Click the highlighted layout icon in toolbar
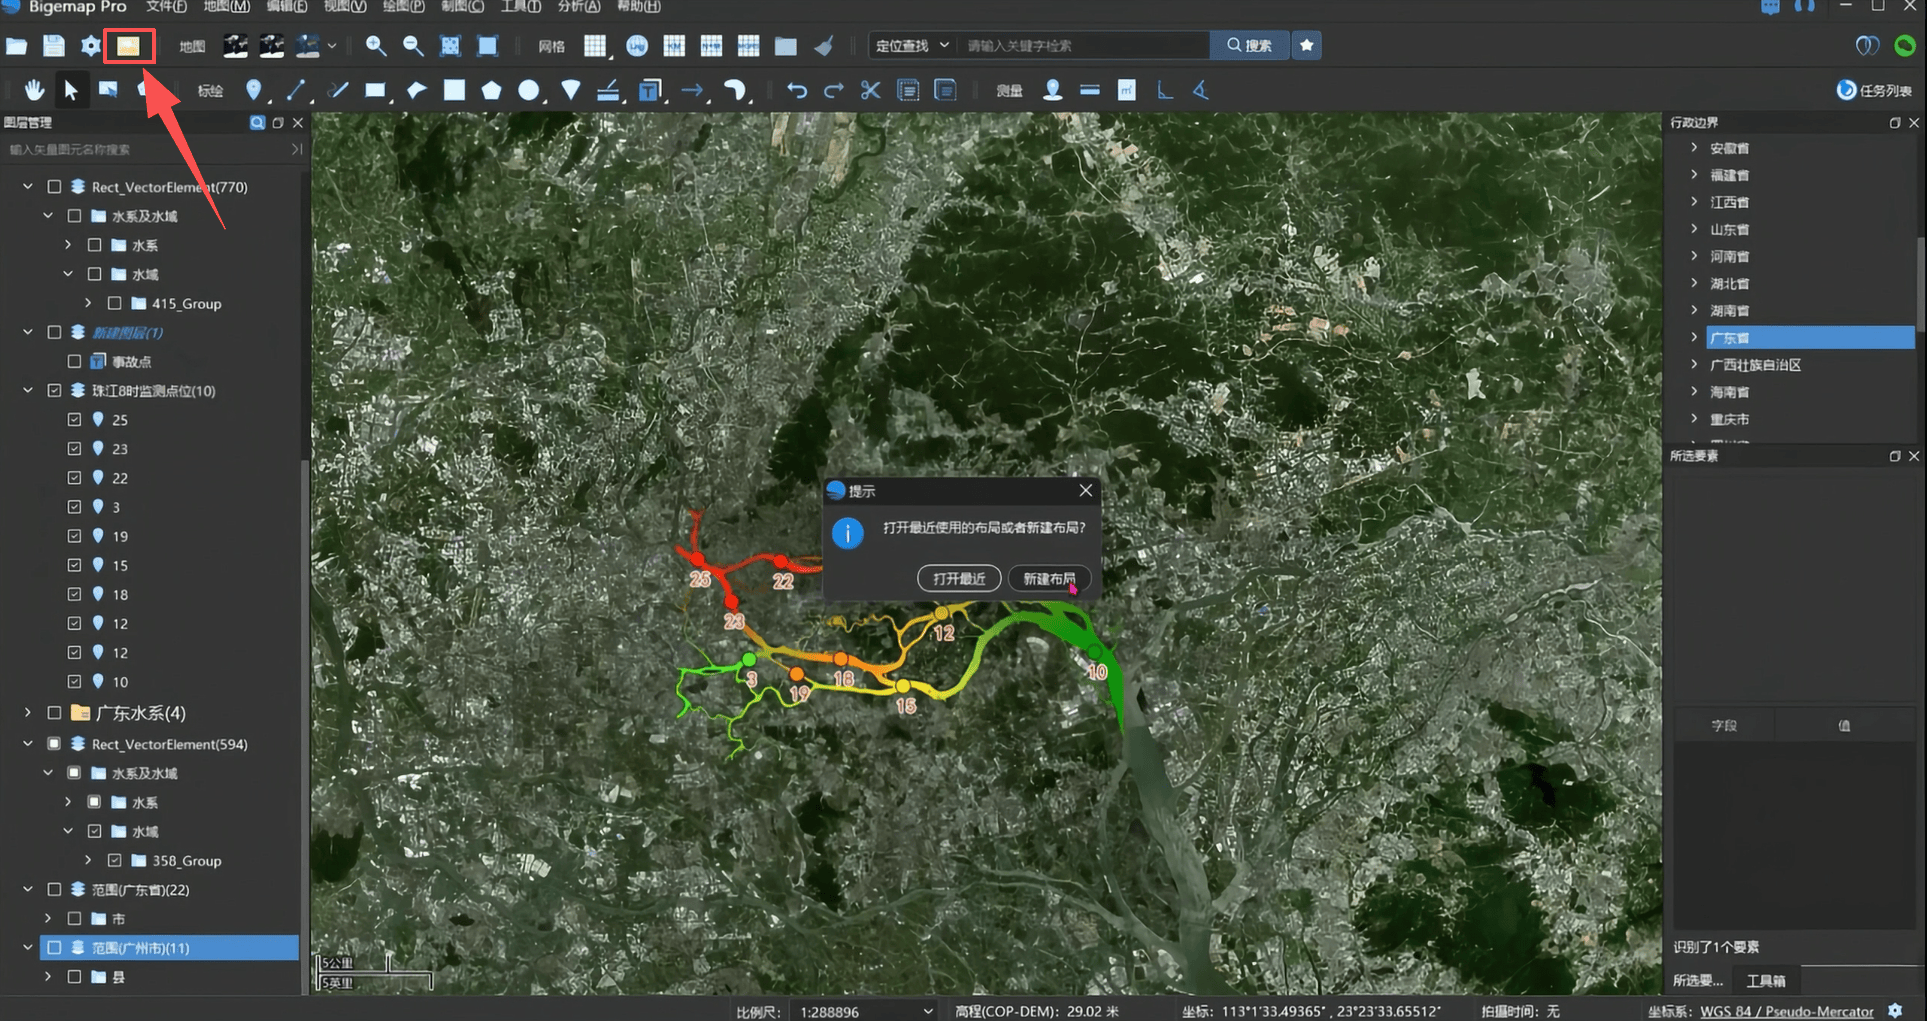Screen dimensions: 1927x1021 [129, 46]
